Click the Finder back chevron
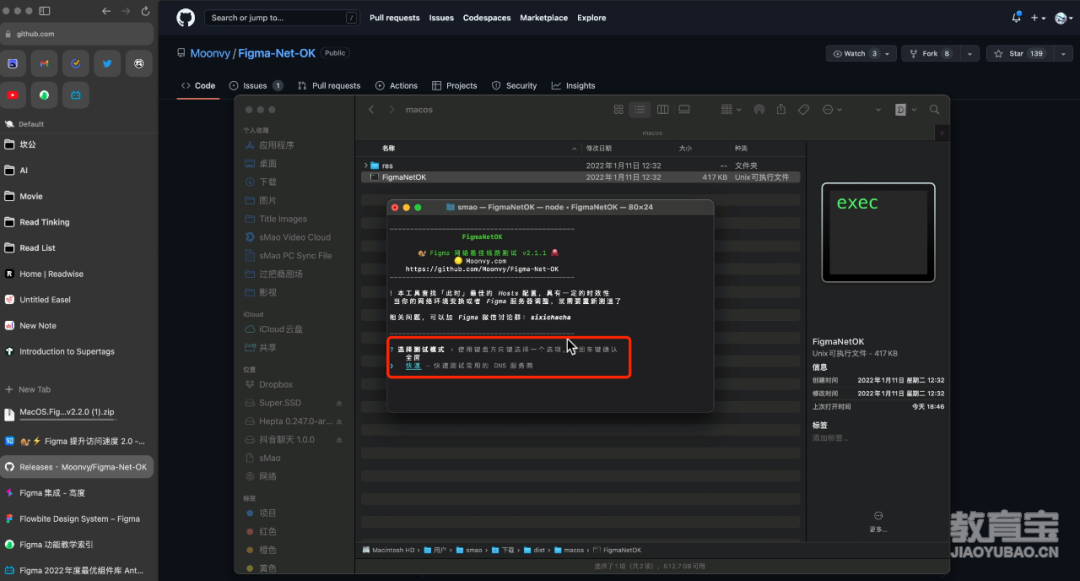Image resolution: width=1080 pixels, height=581 pixels. (x=371, y=109)
